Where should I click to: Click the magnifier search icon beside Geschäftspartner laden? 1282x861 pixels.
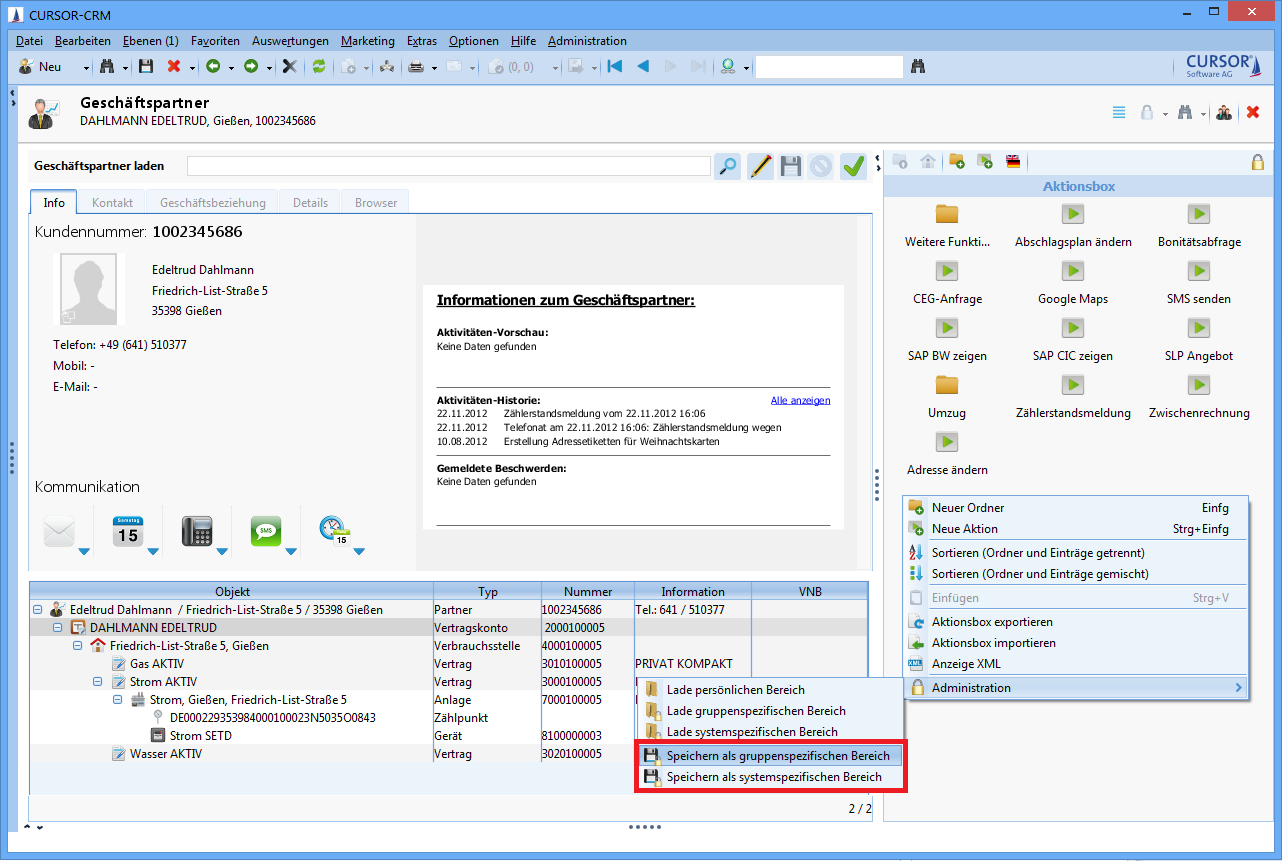pyautogui.click(x=727, y=166)
